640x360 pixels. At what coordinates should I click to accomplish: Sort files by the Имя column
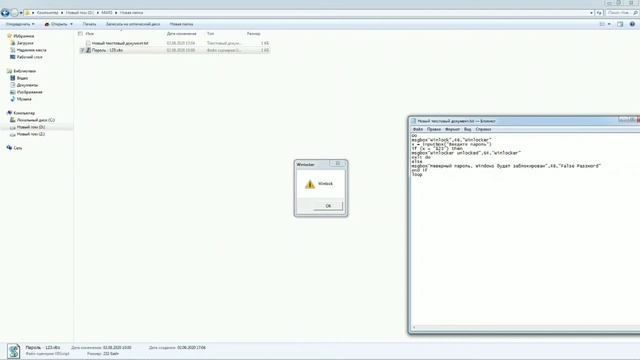[90, 34]
